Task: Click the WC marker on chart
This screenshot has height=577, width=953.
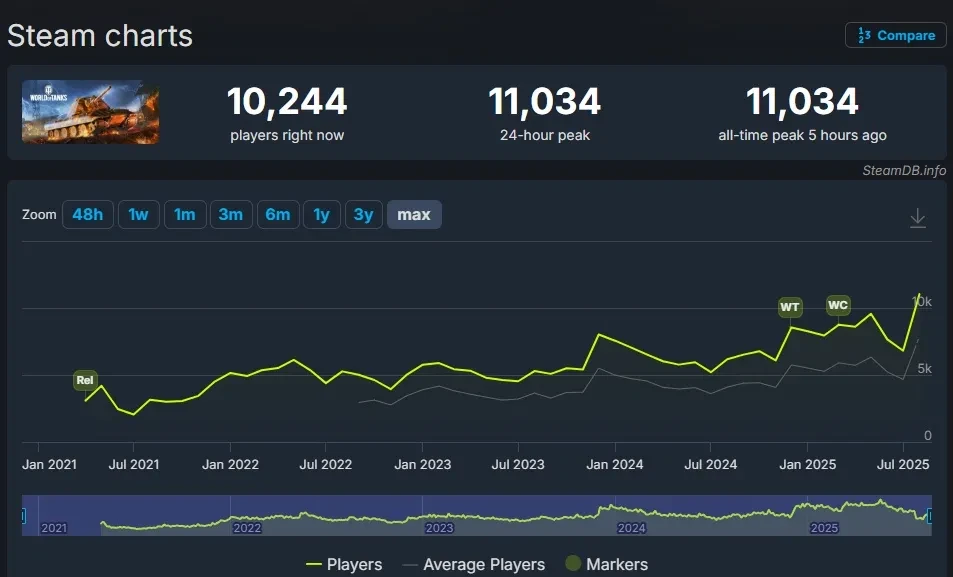Action: (838, 305)
